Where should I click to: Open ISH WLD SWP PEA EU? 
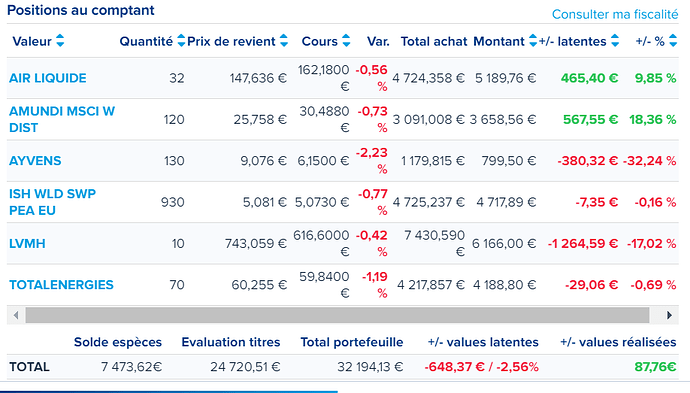tap(52, 202)
